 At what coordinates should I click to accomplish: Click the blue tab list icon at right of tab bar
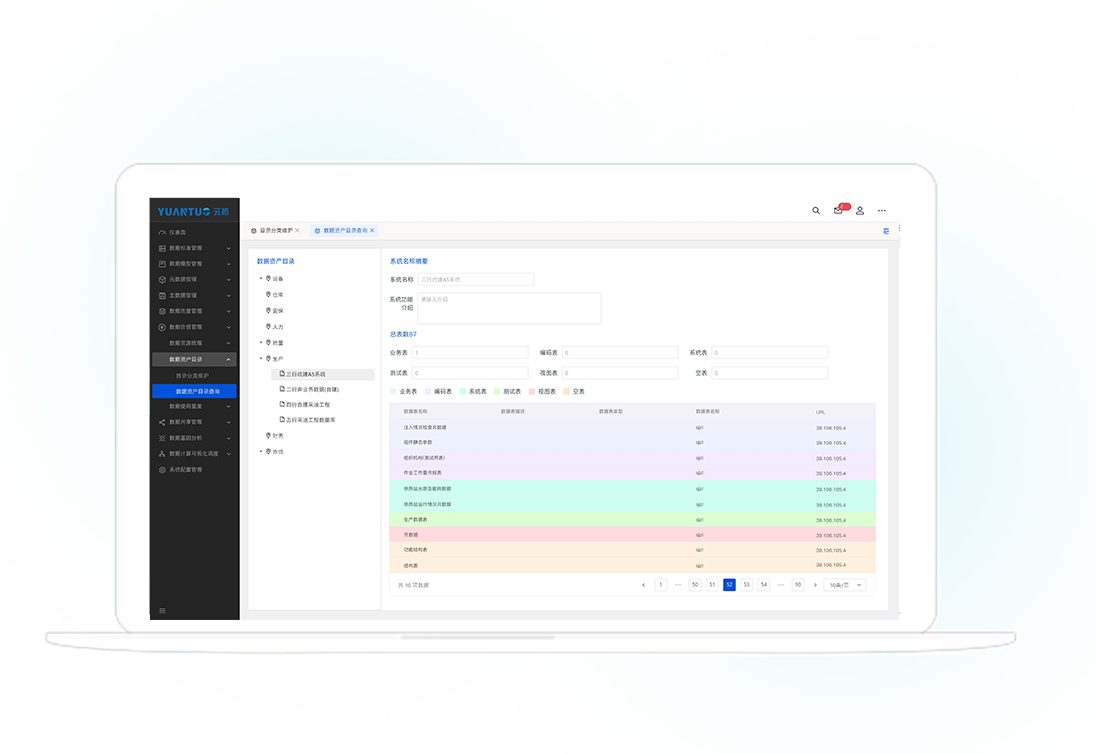[x=886, y=231]
